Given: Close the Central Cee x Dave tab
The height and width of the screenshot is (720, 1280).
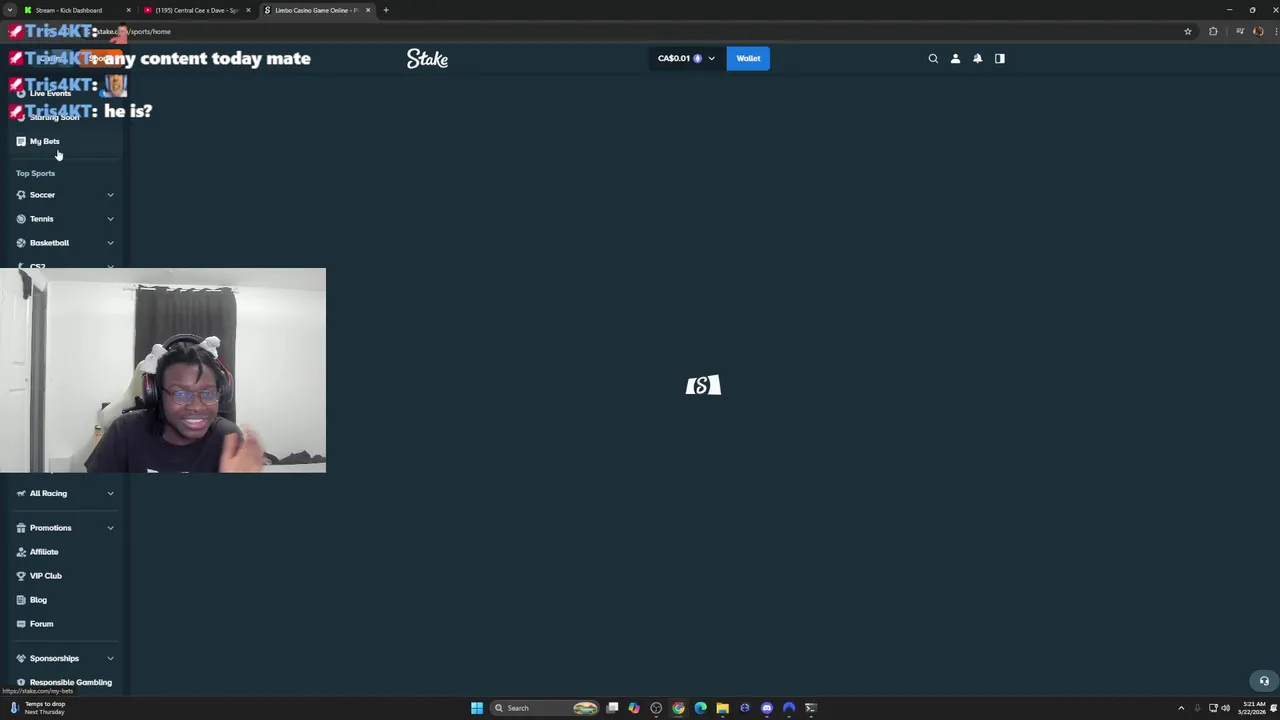Looking at the screenshot, I should (x=248, y=10).
